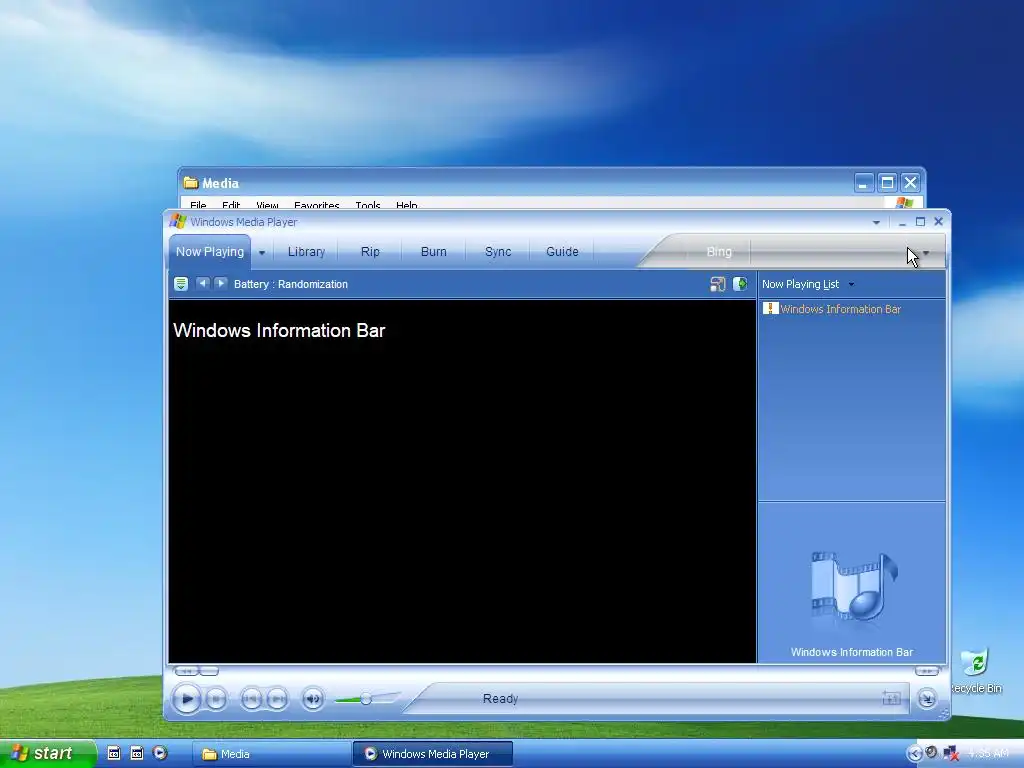Image resolution: width=1024 pixels, height=768 pixels.
Task: Switch to Media folder taskbar button
Action: tap(272, 754)
